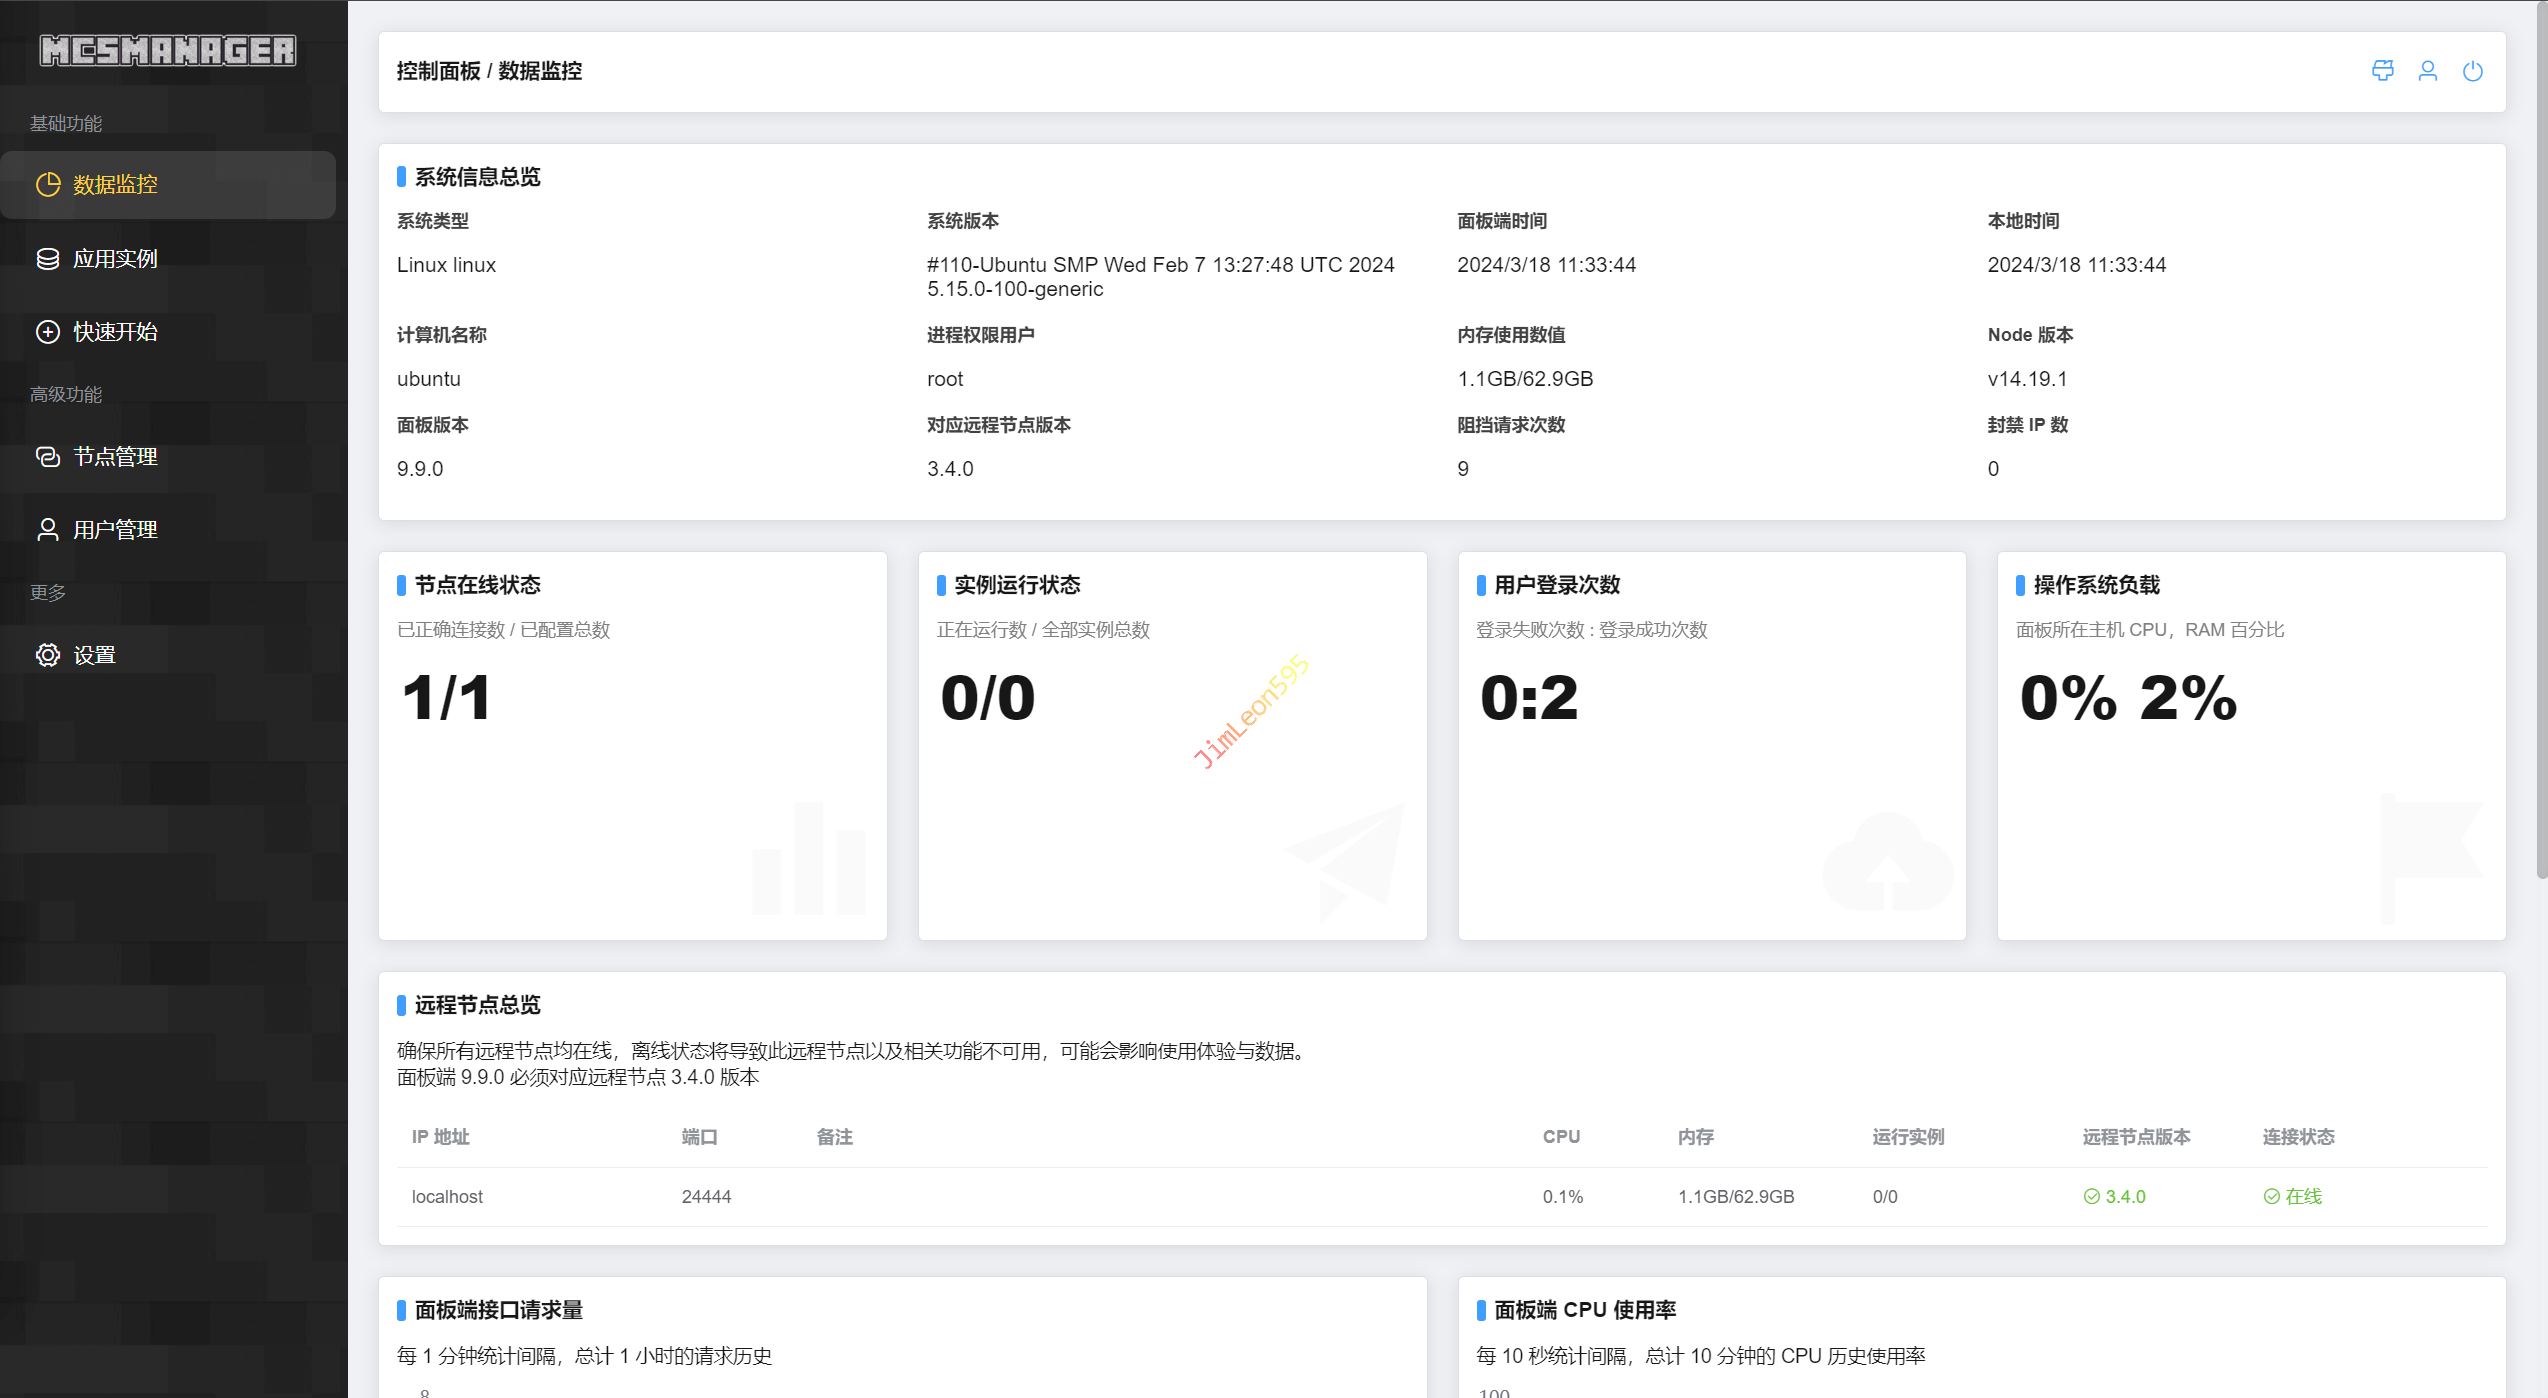The height and width of the screenshot is (1398, 2548).
Task: Click the settings gear icon
Action: (x=48, y=655)
